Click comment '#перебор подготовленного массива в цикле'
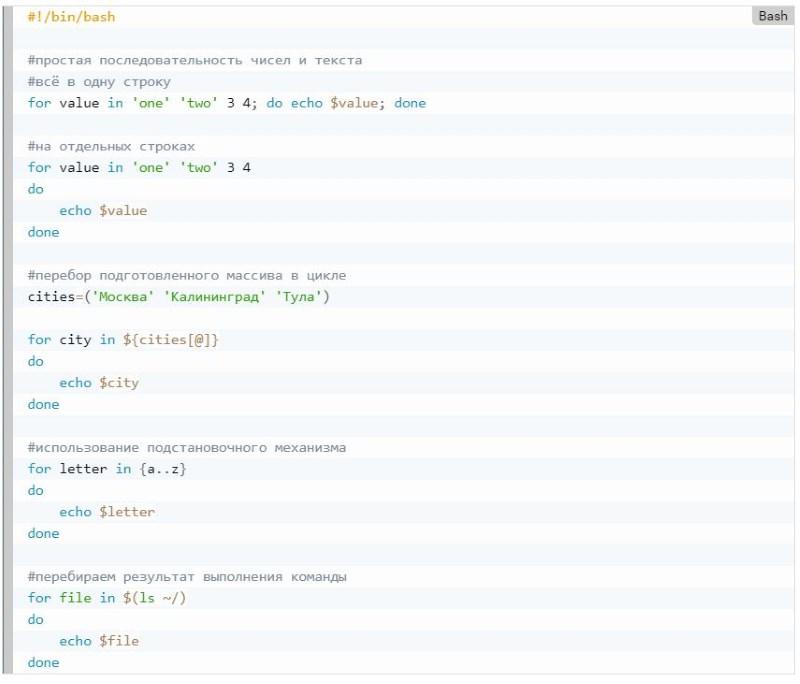This screenshot has width=800, height=684. 187,275
